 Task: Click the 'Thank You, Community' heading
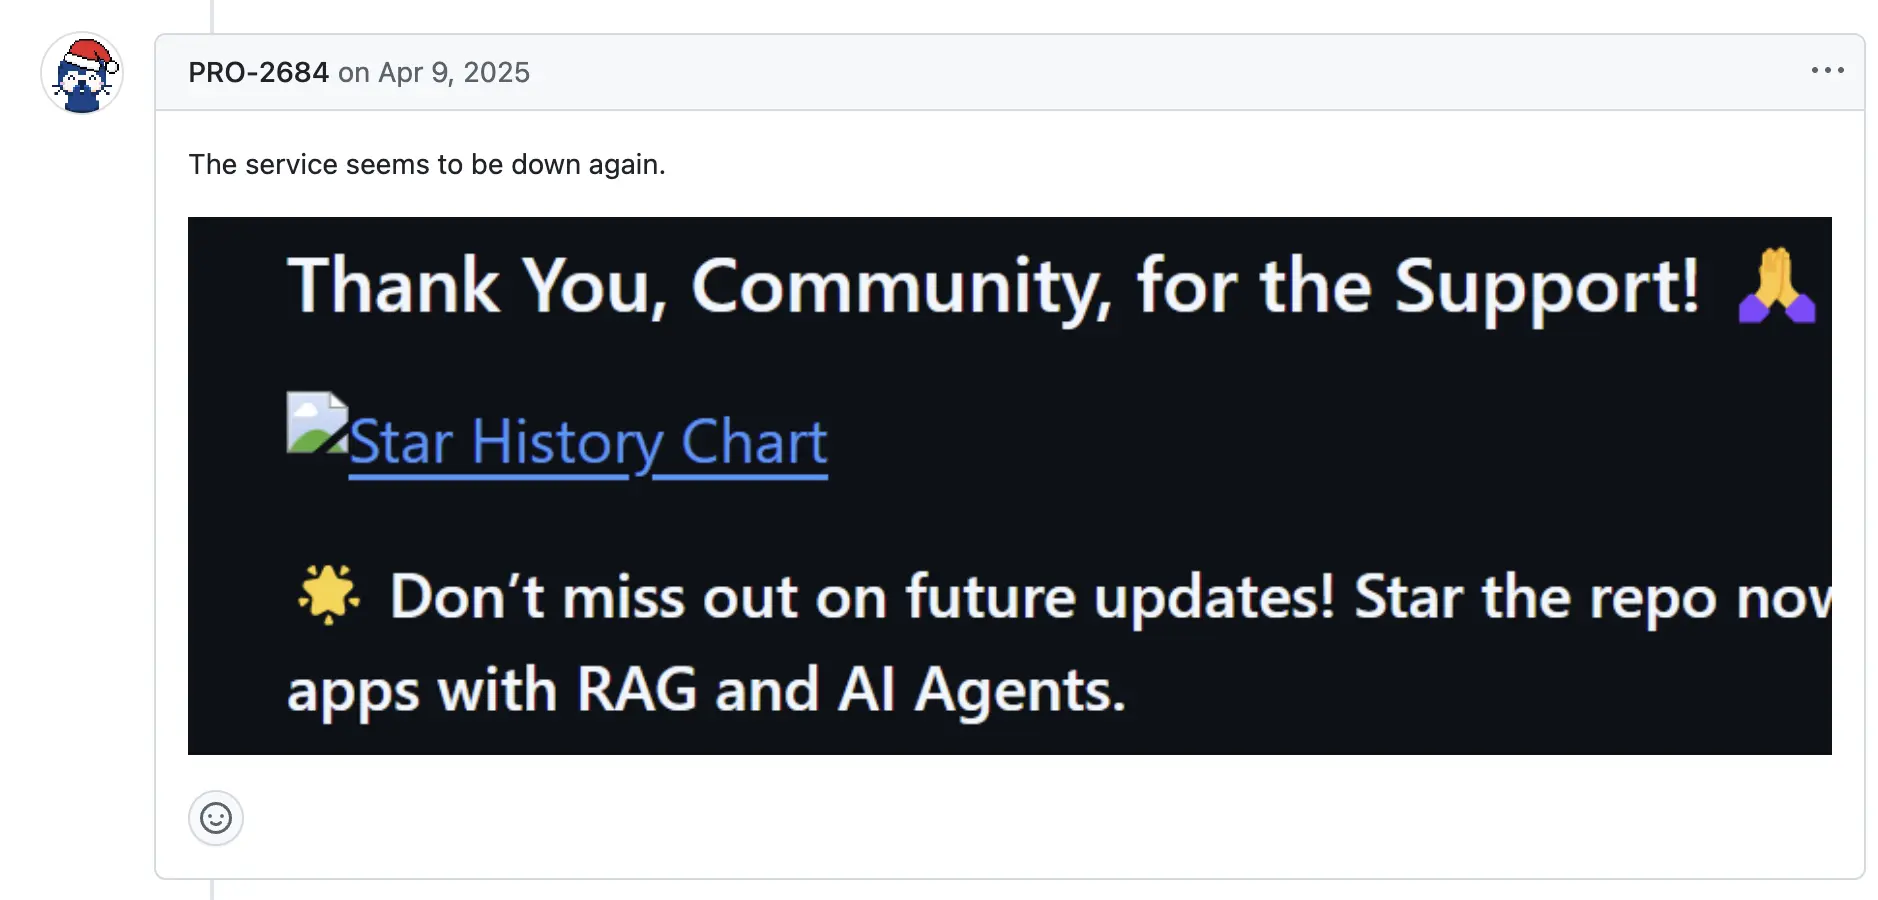click(700, 286)
